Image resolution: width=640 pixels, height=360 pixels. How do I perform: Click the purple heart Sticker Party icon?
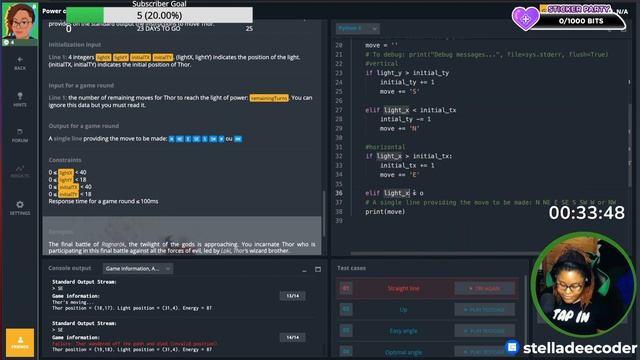pos(525,18)
